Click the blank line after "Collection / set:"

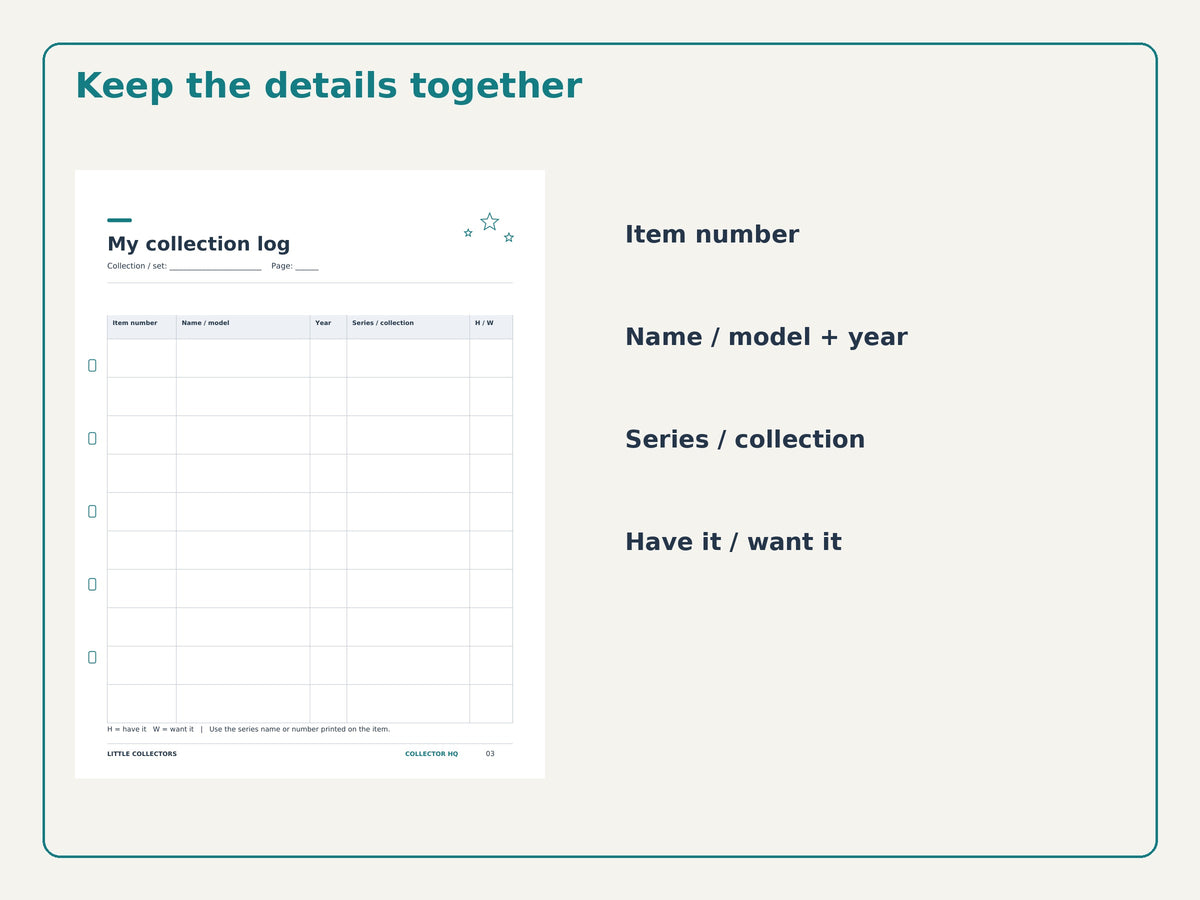pyautogui.click(x=215, y=267)
